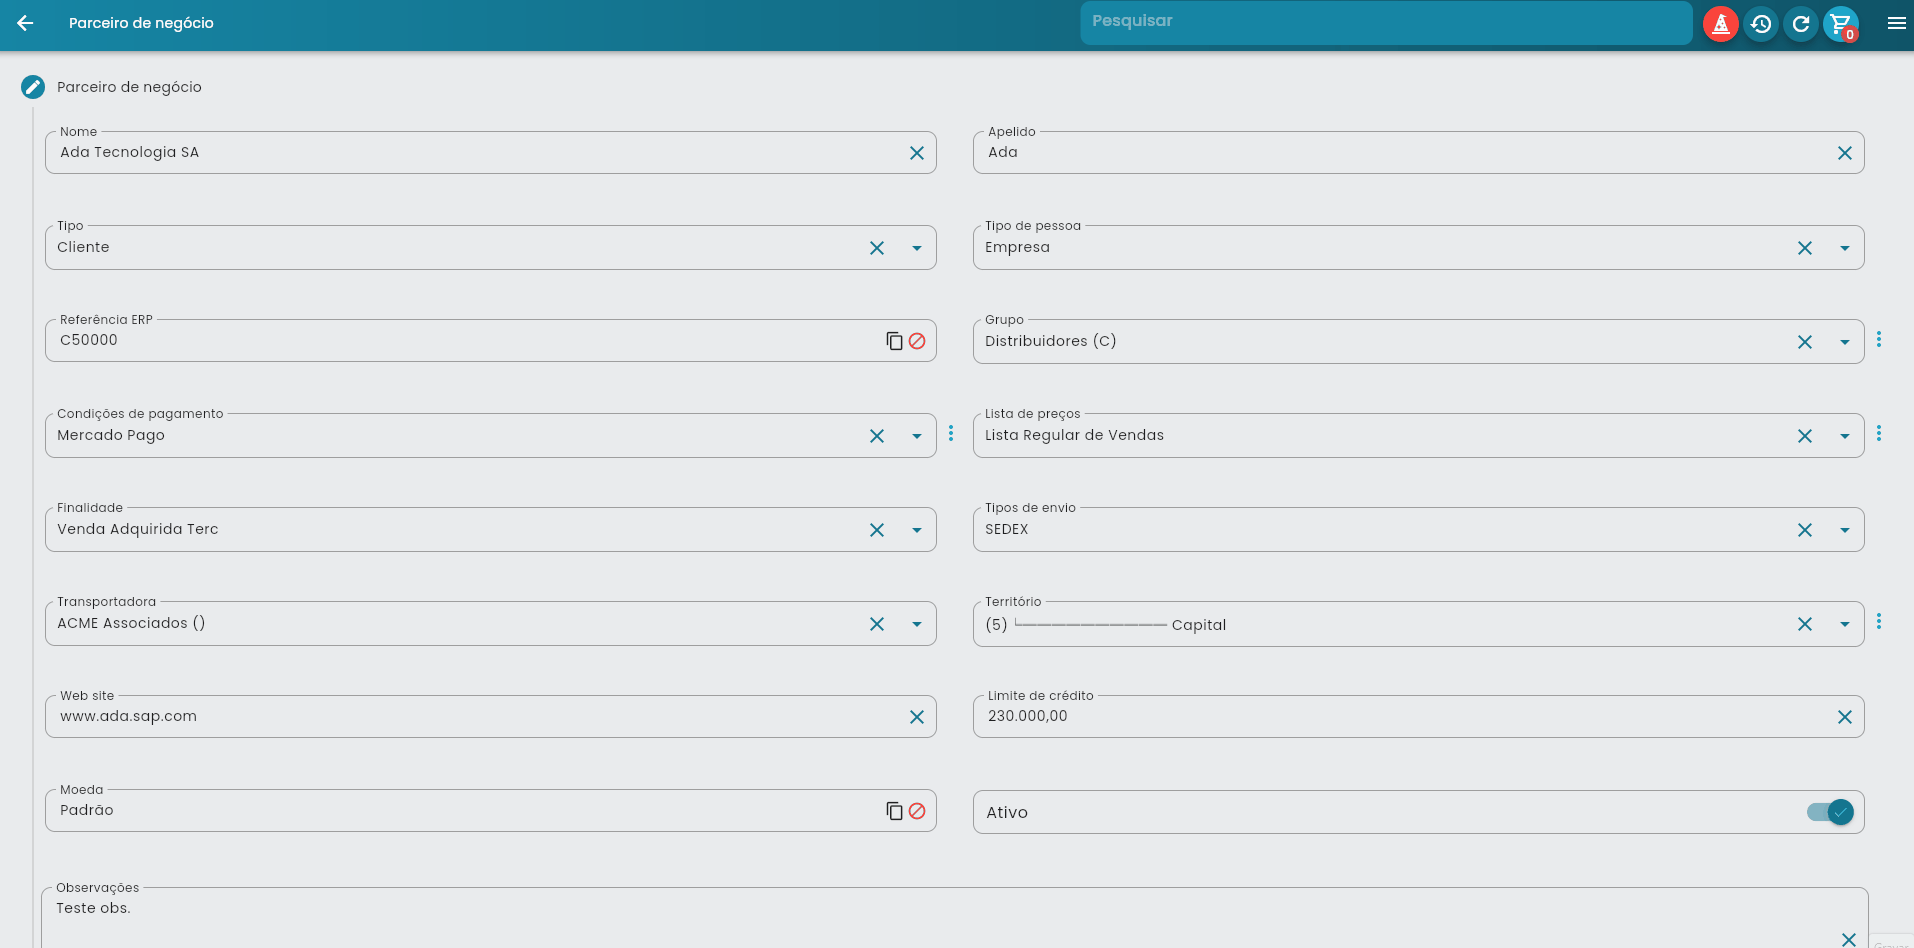Open the Transportadora dropdown list

click(917, 624)
